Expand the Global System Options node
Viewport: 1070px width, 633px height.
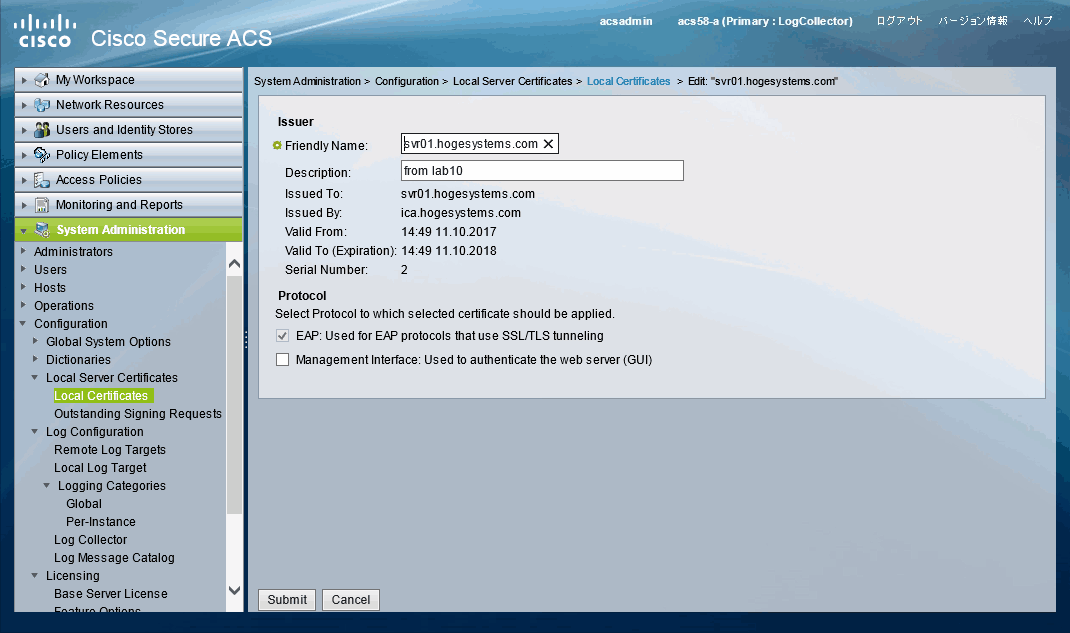click(34, 341)
